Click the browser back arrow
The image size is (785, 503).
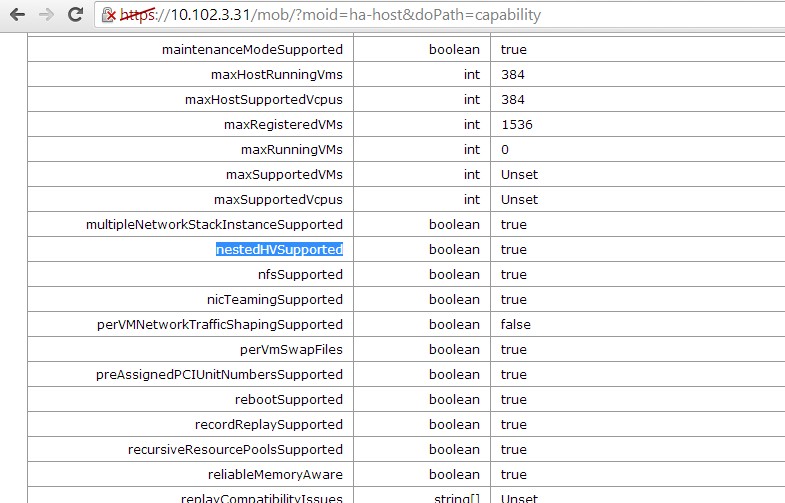click(x=16, y=15)
